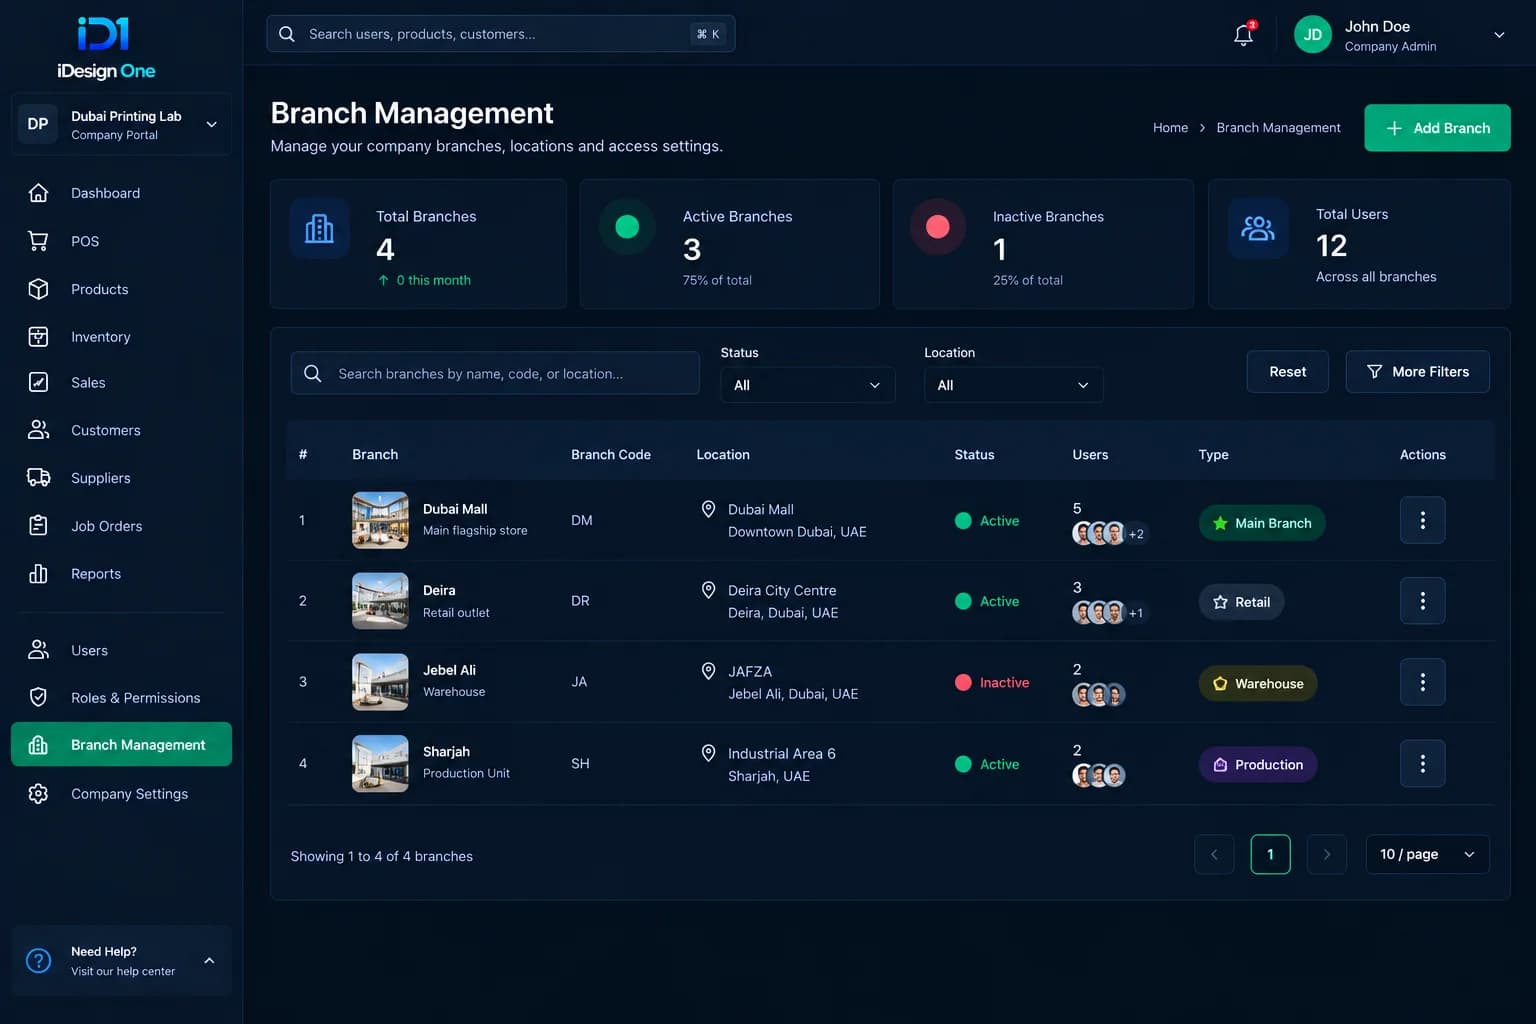Image resolution: width=1536 pixels, height=1024 pixels.
Task: Select page 1 in pagination
Action: (1270, 854)
